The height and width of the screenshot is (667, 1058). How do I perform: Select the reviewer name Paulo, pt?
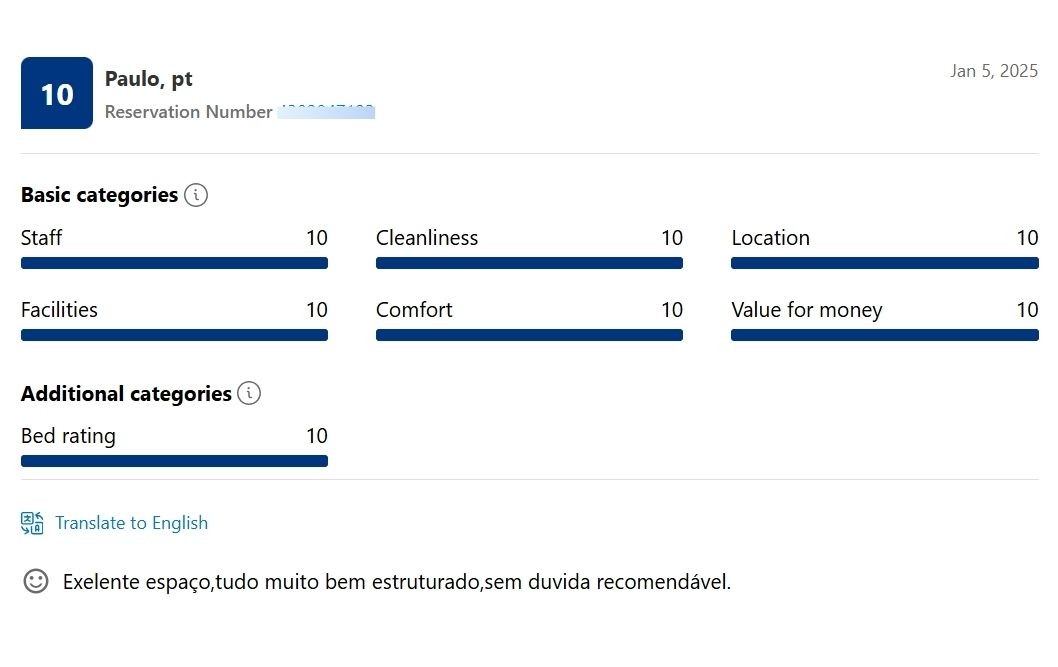[148, 79]
